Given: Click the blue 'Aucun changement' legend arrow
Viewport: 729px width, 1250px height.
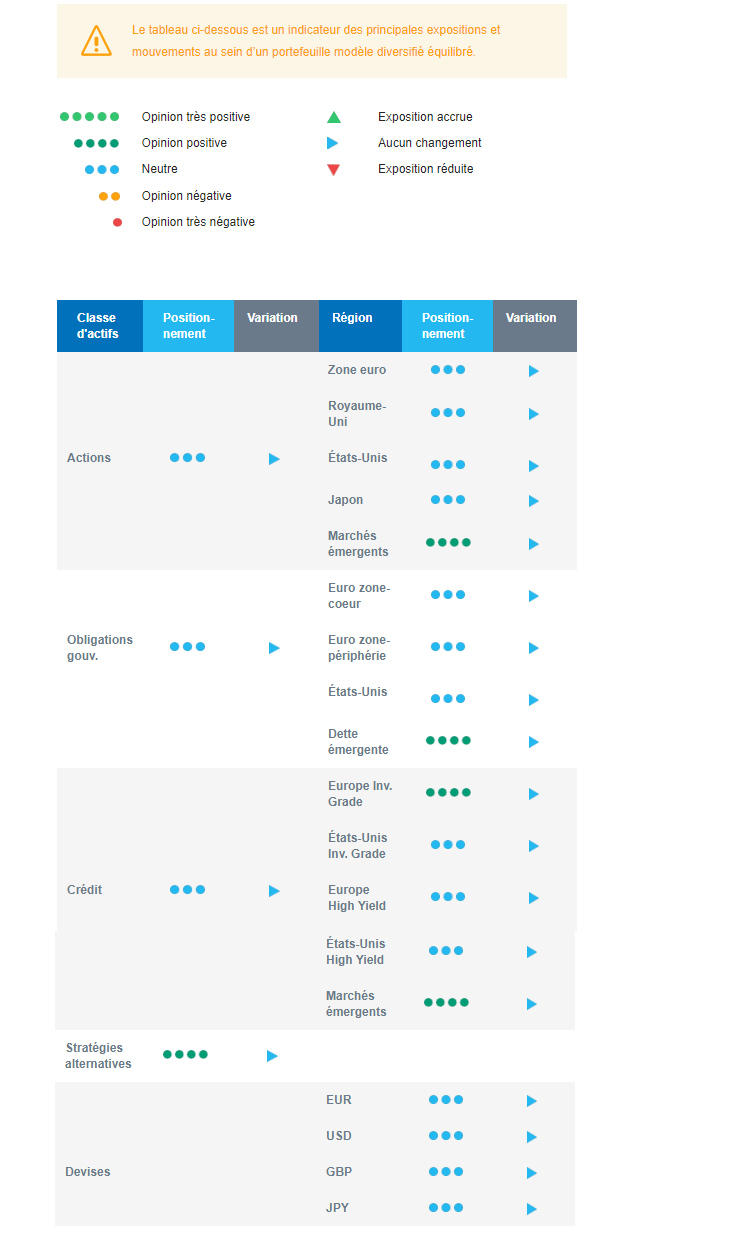Looking at the screenshot, I should (333, 143).
